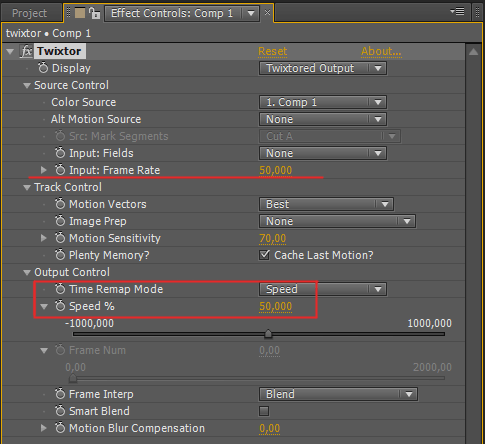Click the Motion Blur Compensation stopwatch
Screen dimensions: 485x444
60,428
